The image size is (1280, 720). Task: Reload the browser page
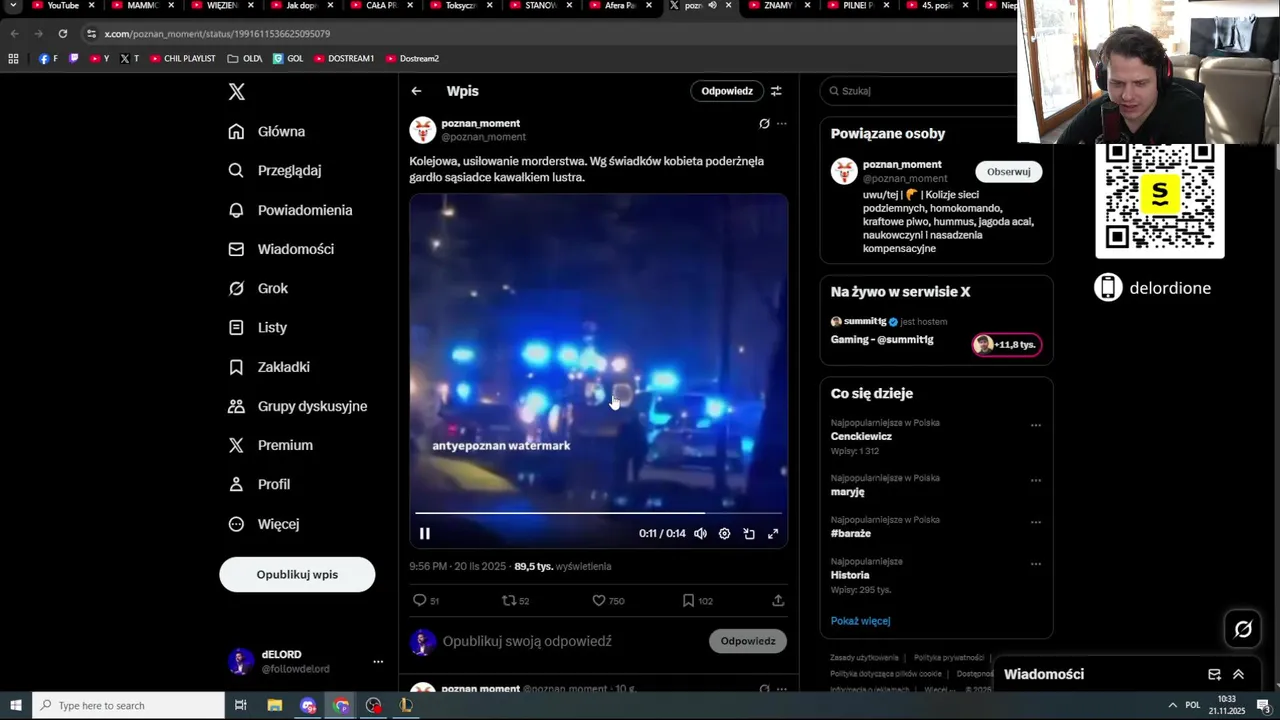pyautogui.click(x=63, y=34)
